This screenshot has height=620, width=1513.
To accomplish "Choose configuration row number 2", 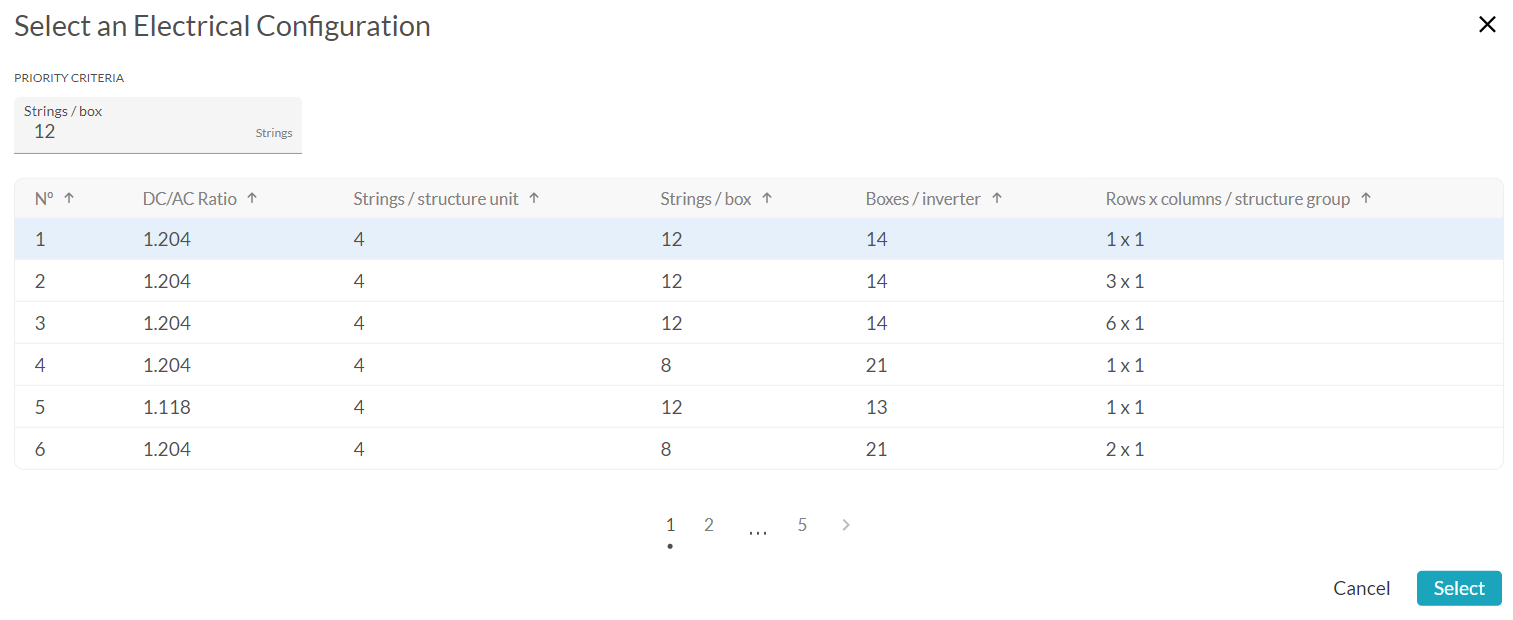I will point(759,282).
